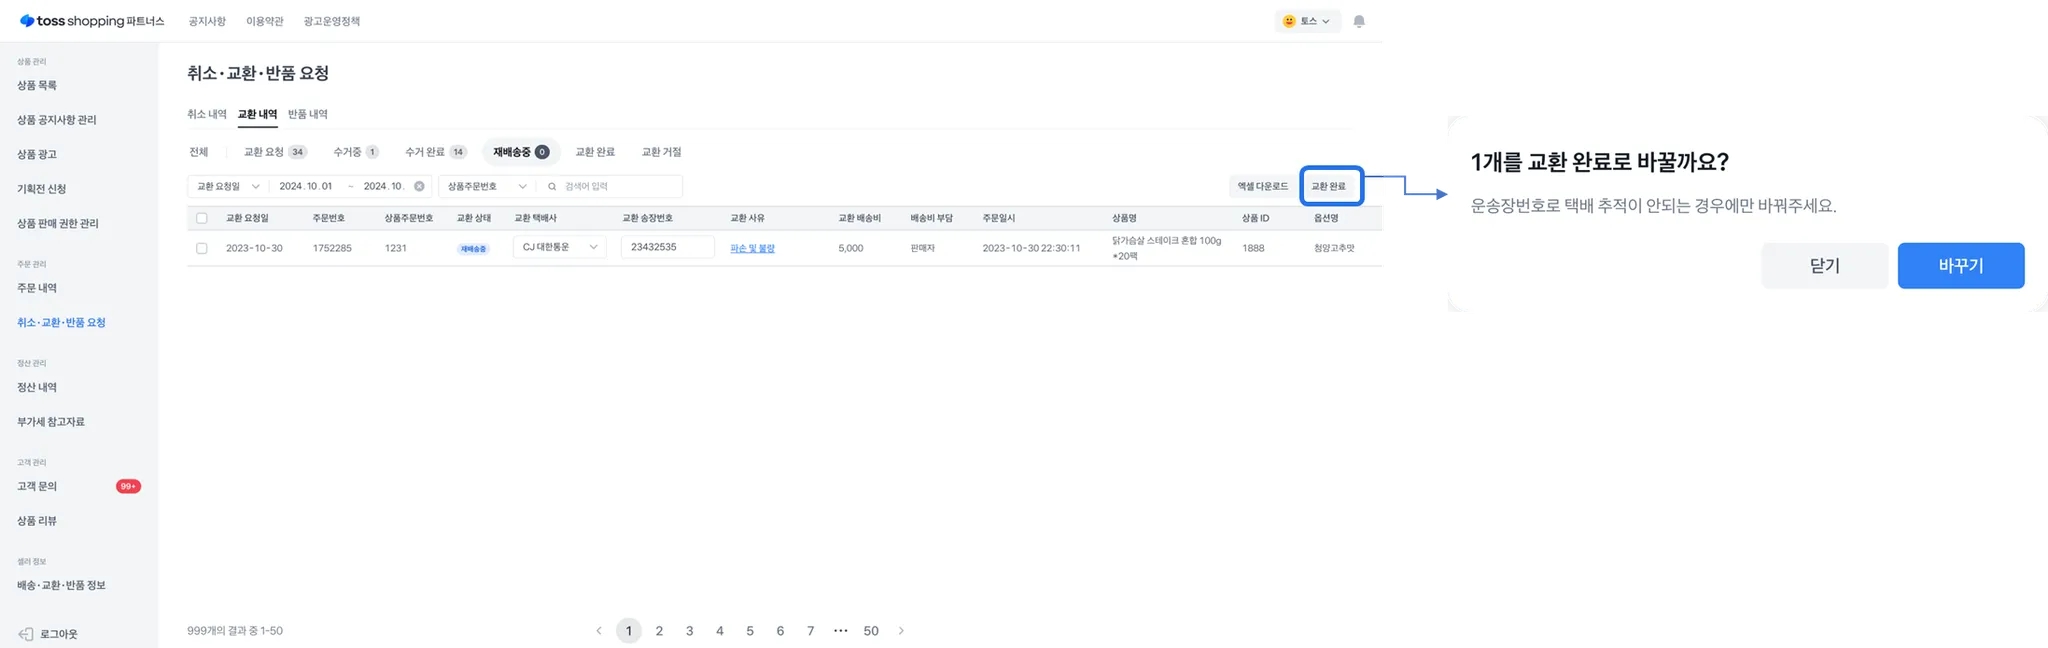Open the 토스 account dropdown
Screen dimensions: 2048x648
[1307, 21]
